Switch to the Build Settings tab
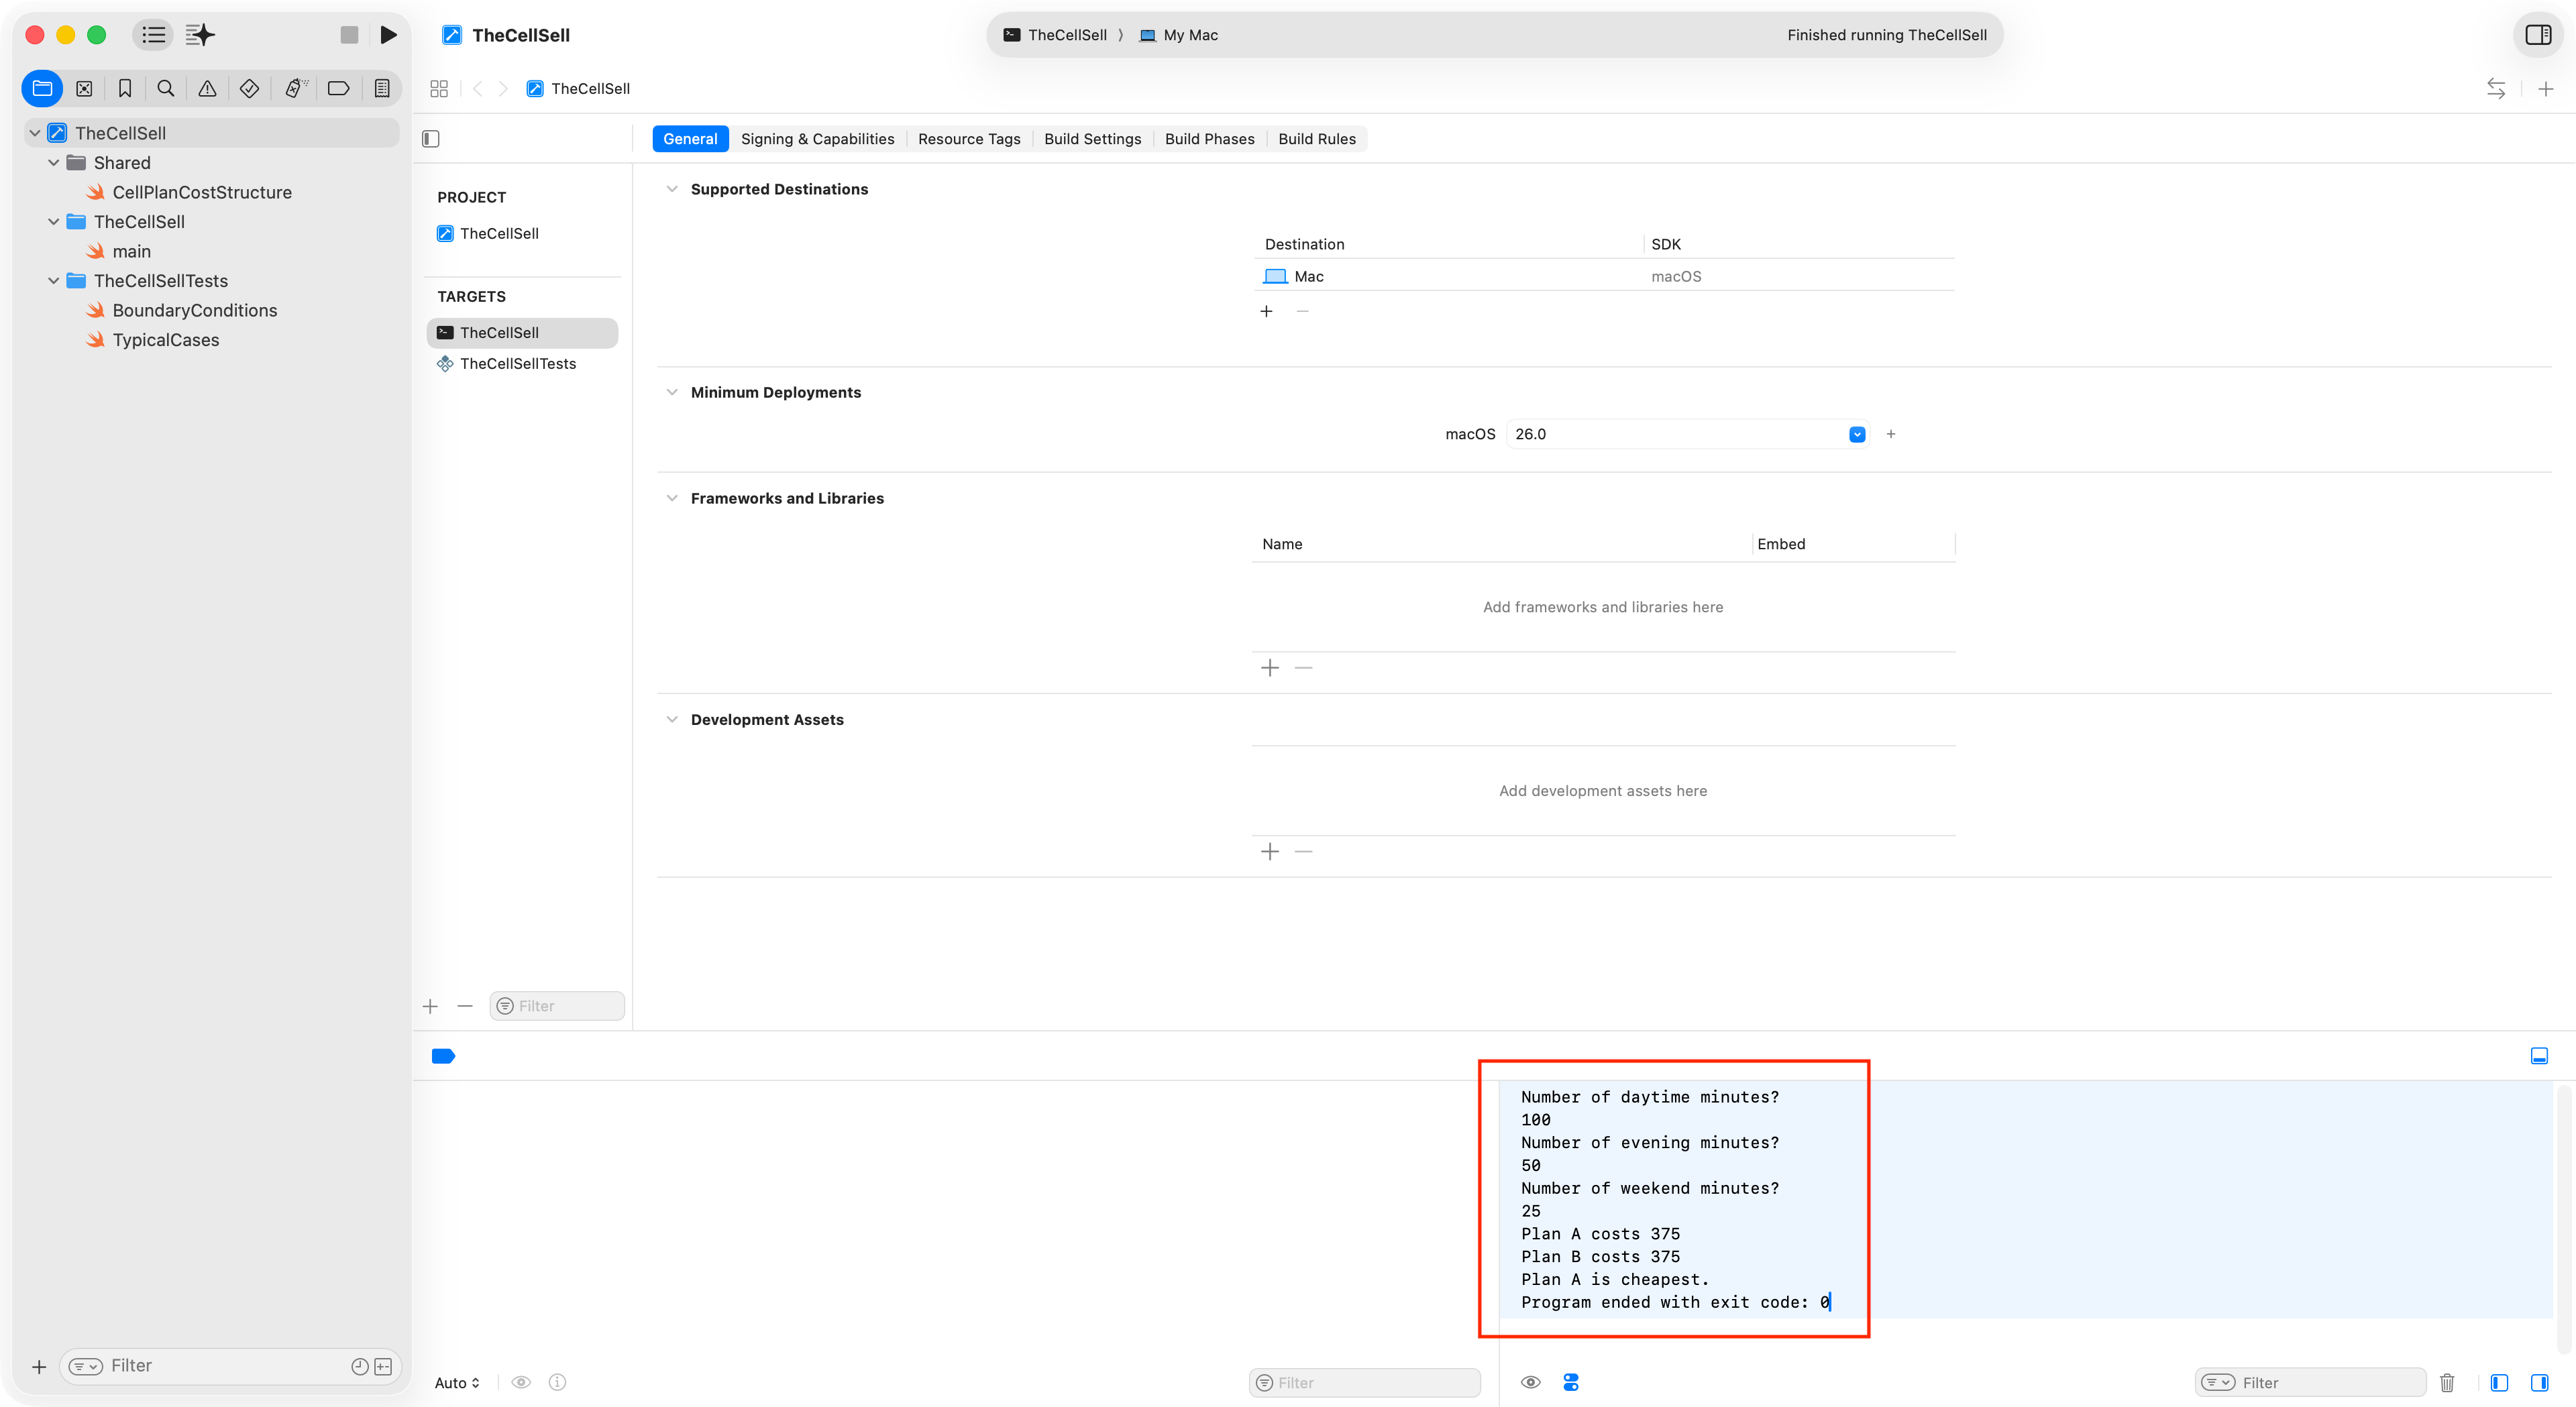 tap(1092, 139)
